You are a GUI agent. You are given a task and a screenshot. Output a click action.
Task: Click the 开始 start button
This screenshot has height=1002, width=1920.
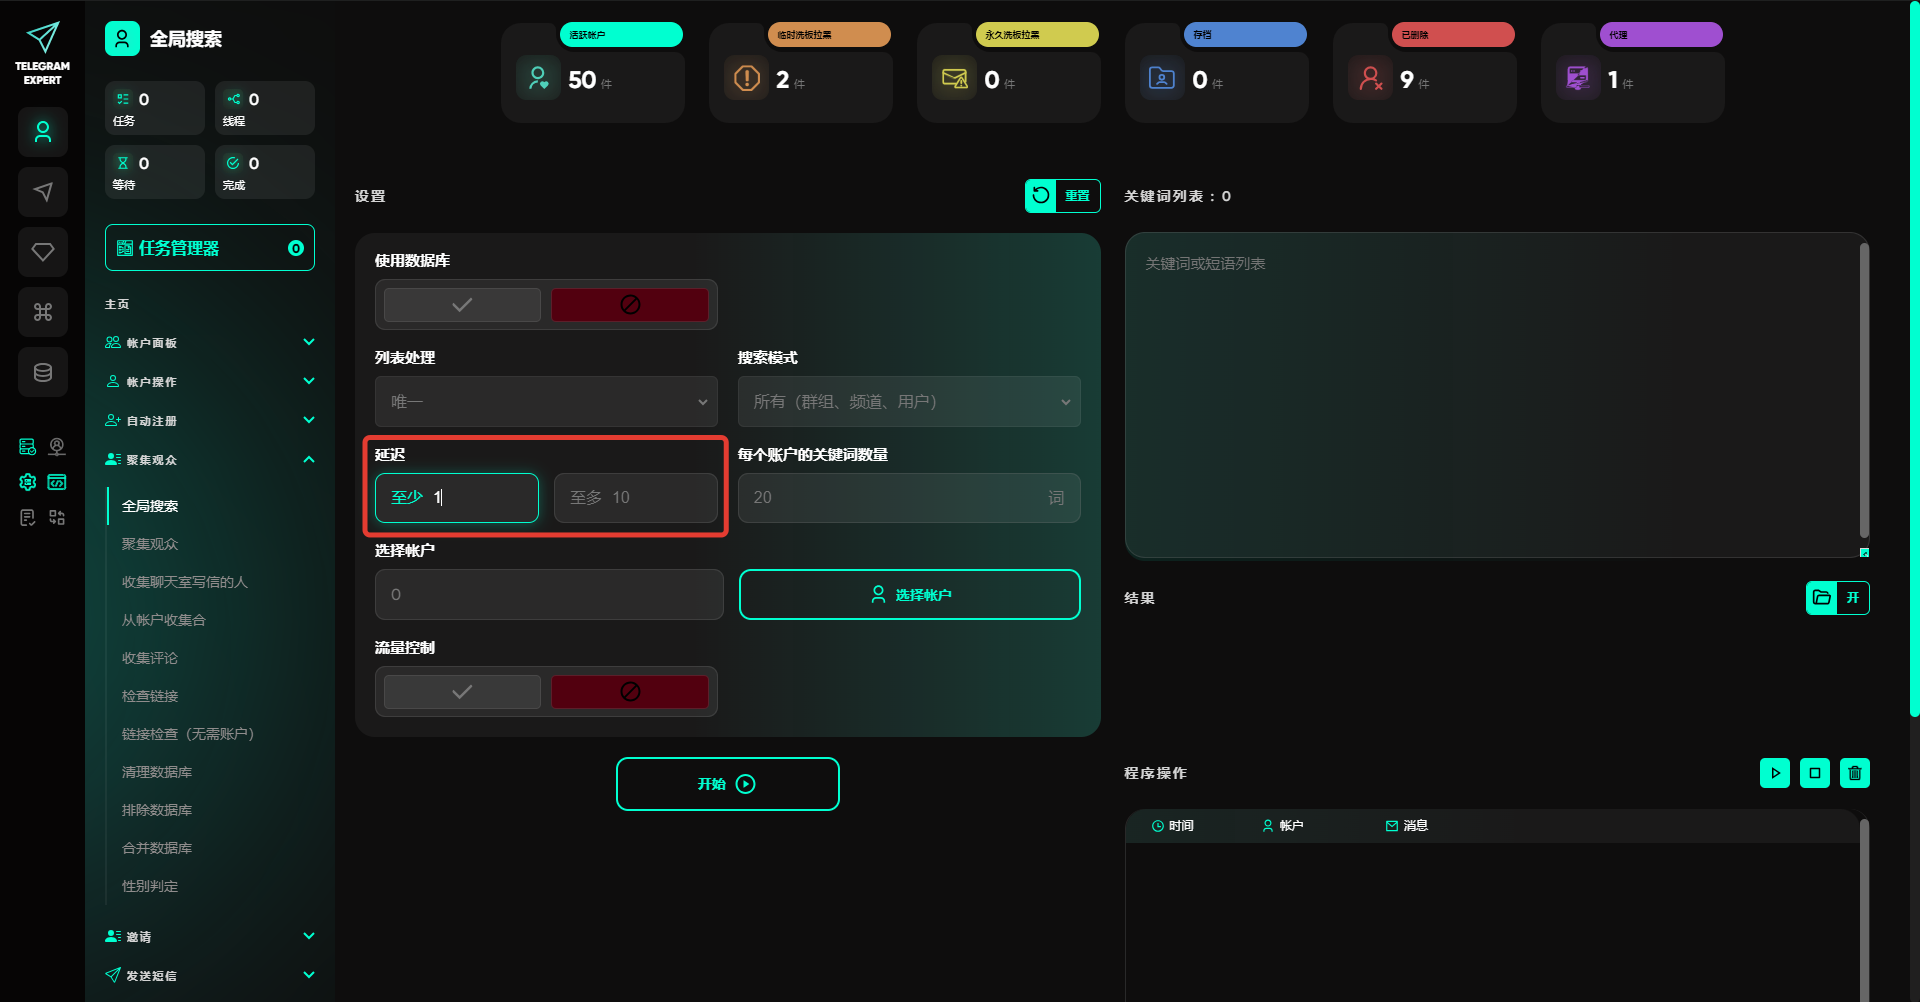727,784
